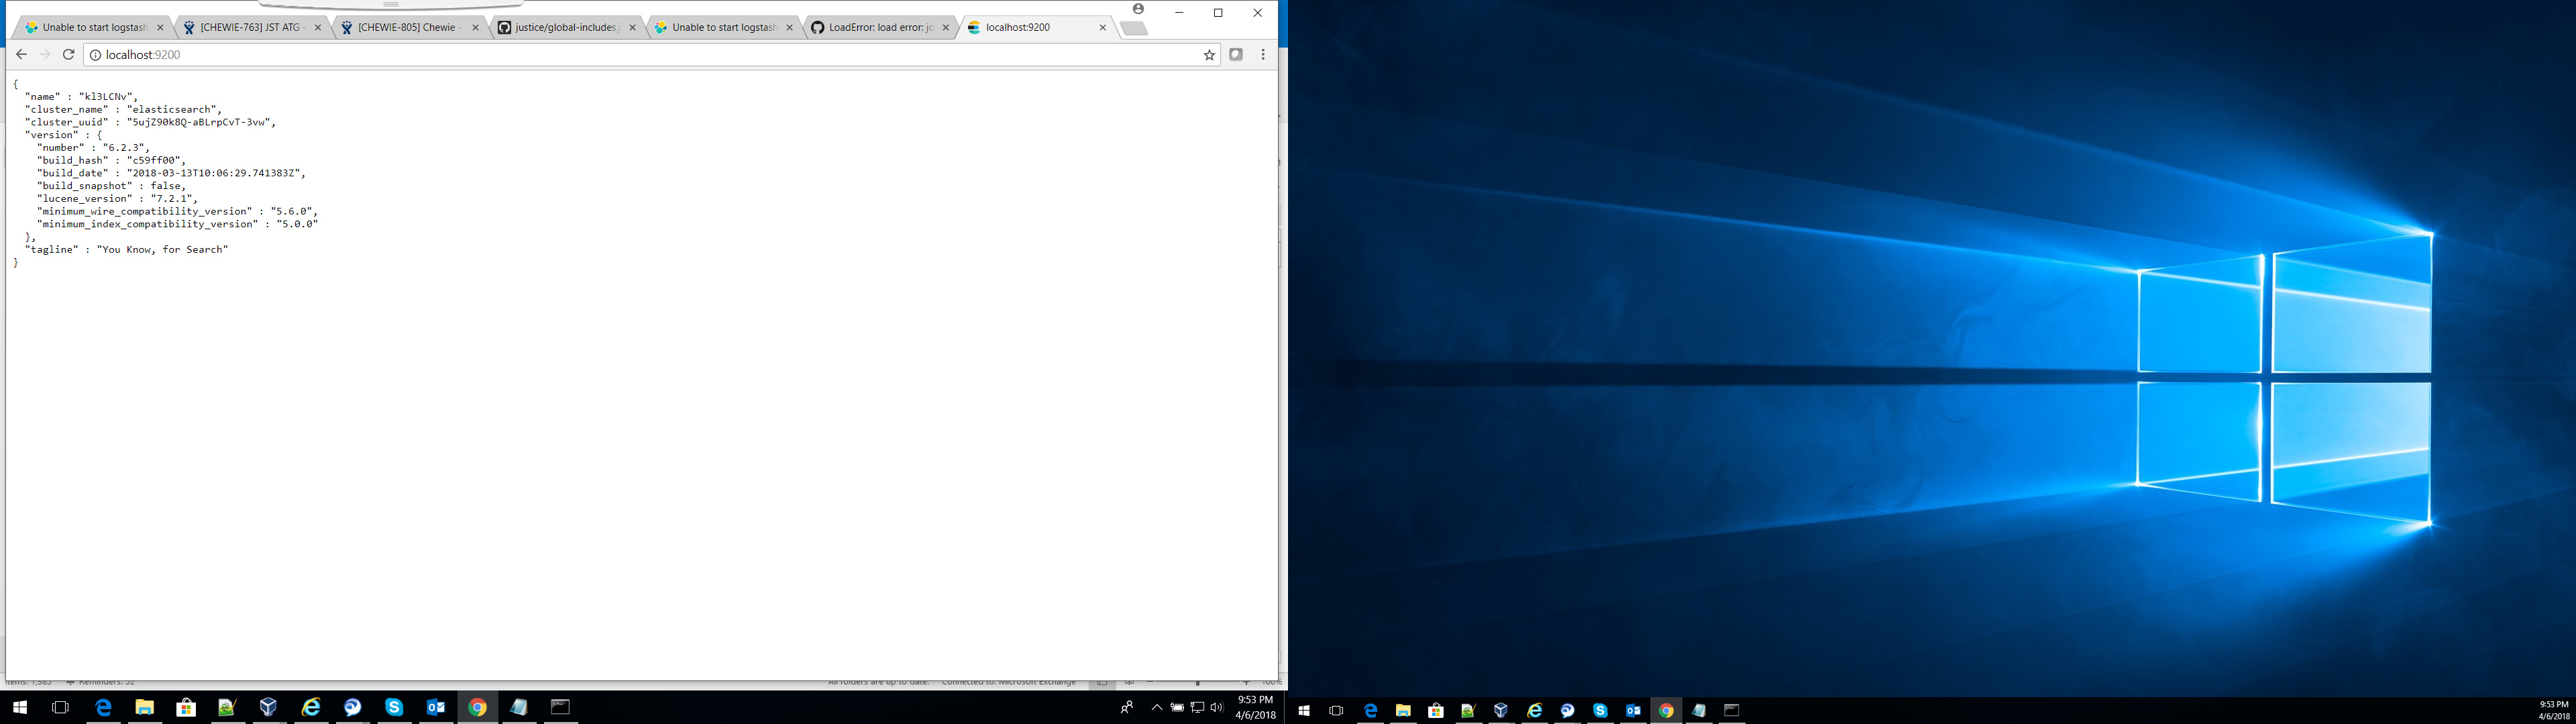The image size is (2576, 724).
Task: Launch VirtualBox from the left monitor taskbar
Action: 268,707
